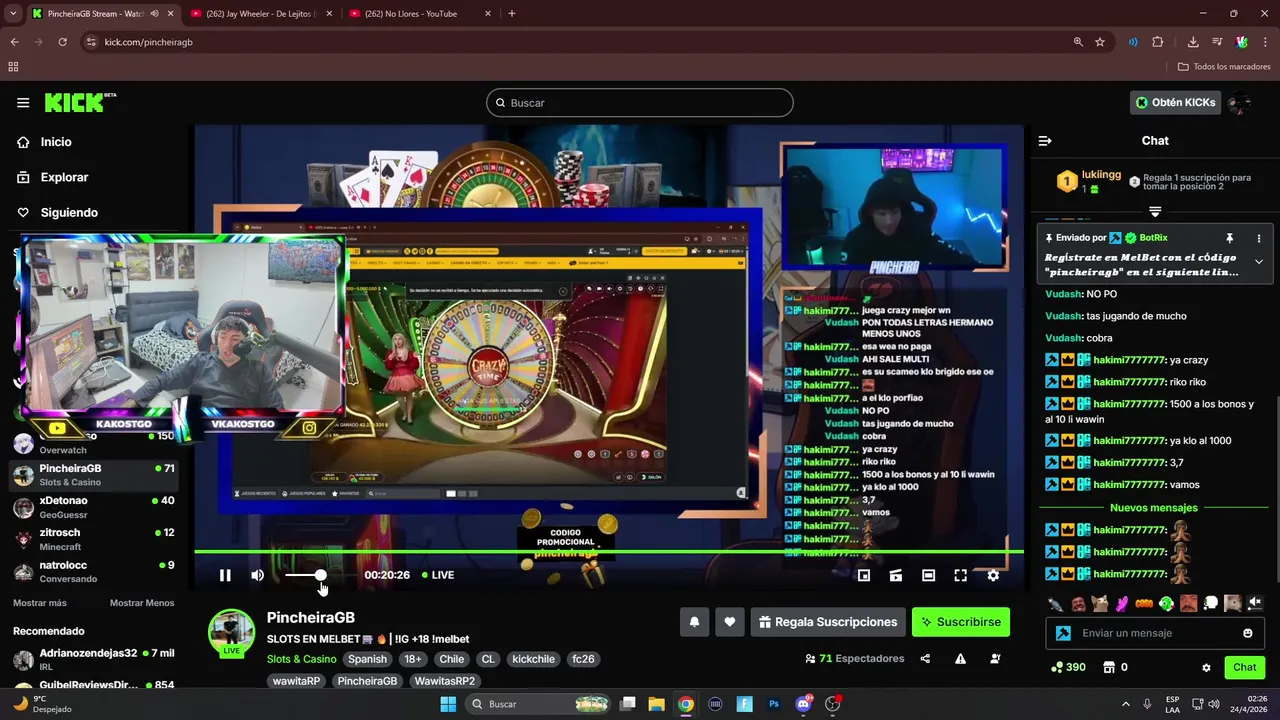Click Regala Suscripciones button
The height and width of the screenshot is (720, 1280).
point(828,622)
